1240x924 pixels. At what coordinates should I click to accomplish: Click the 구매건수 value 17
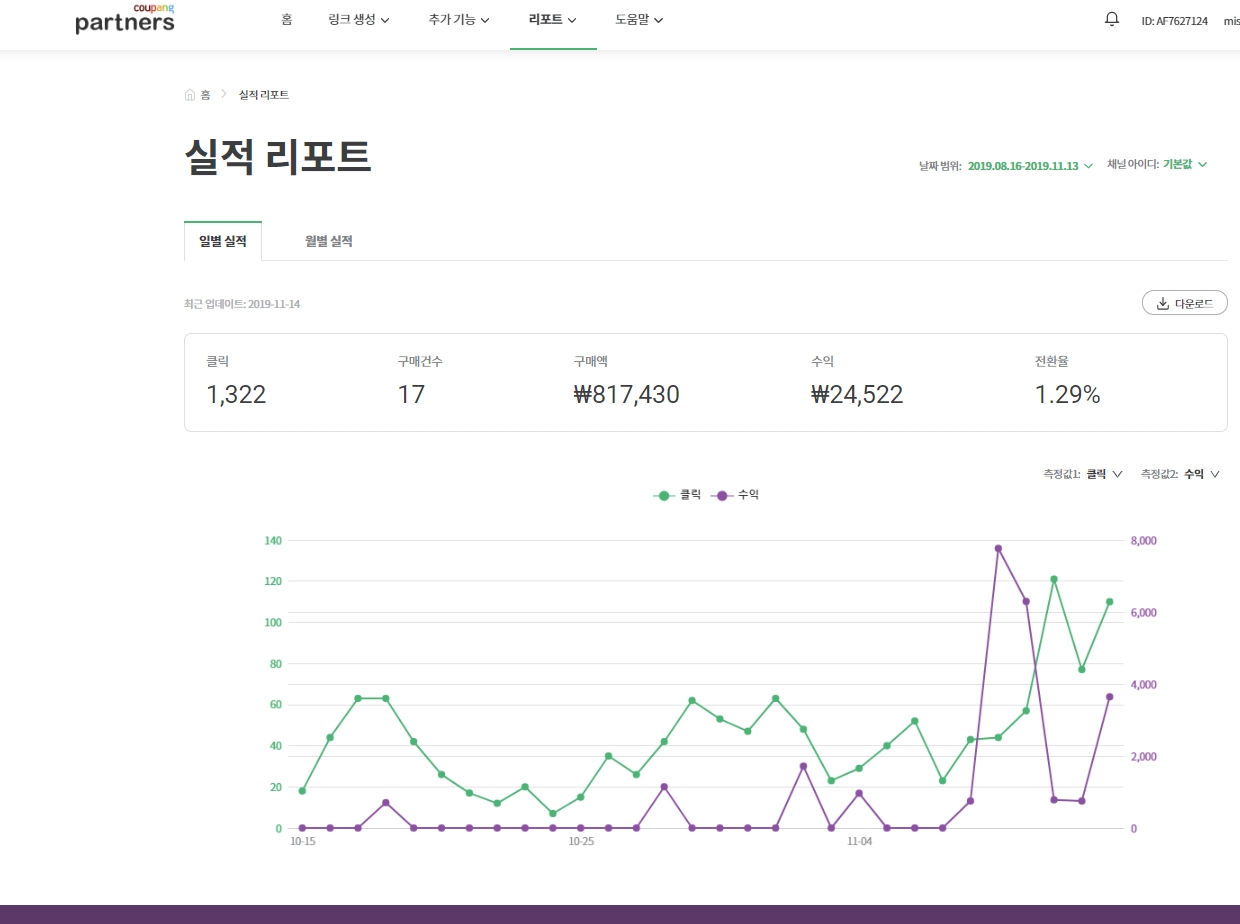click(411, 395)
